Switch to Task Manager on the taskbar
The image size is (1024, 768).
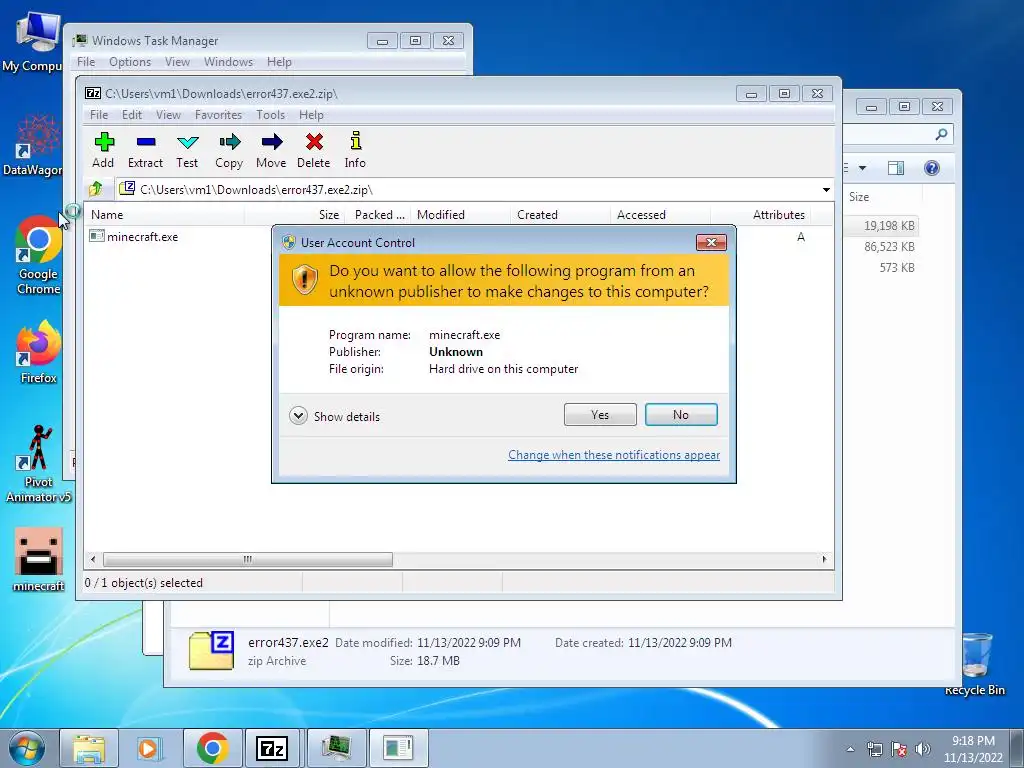pos(336,748)
